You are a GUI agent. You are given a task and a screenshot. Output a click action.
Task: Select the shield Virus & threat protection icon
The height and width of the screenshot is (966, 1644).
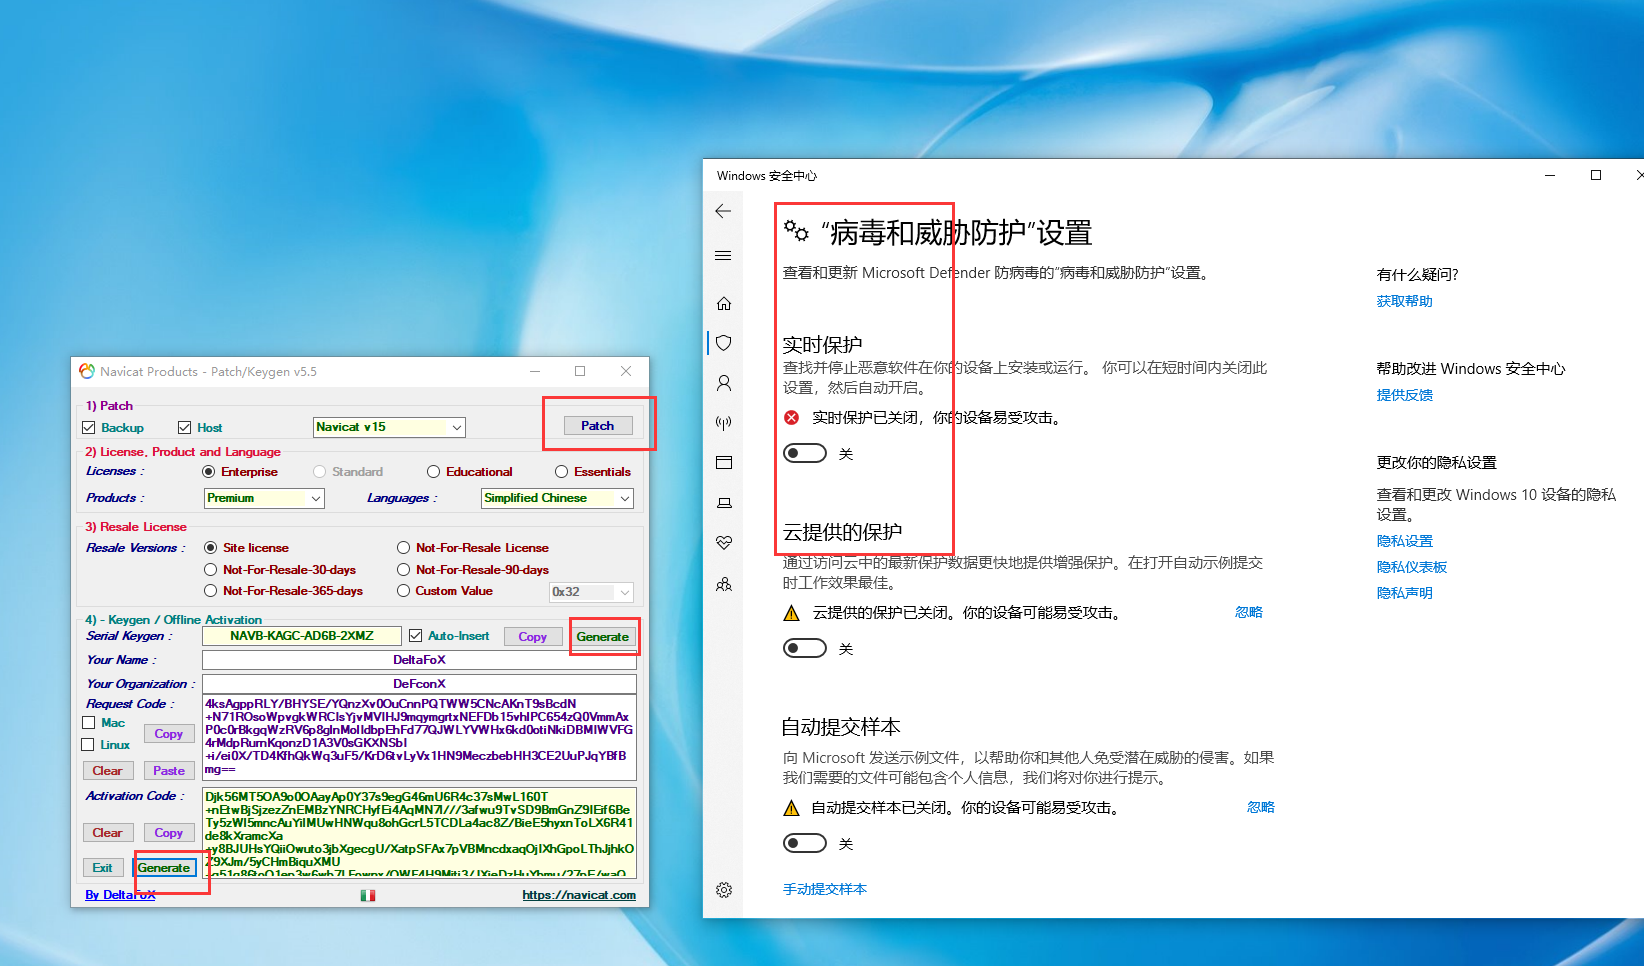click(724, 343)
